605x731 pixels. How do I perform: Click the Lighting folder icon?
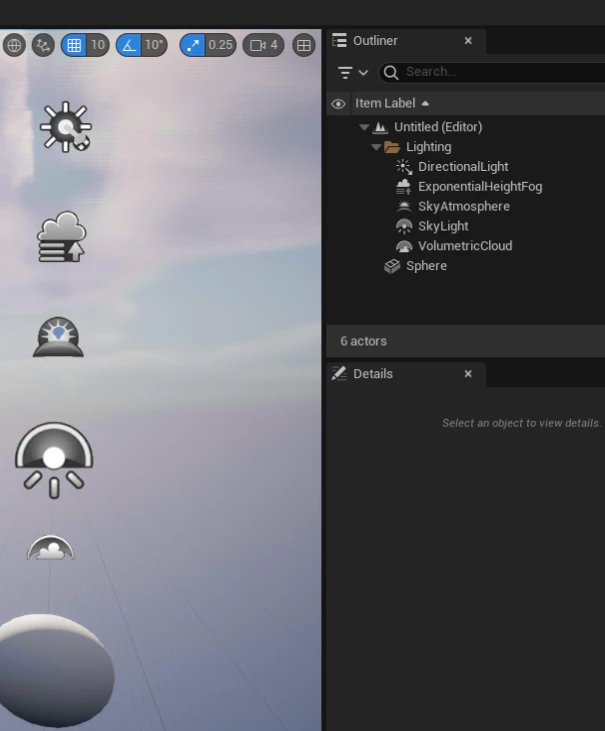[x=392, y=147]
